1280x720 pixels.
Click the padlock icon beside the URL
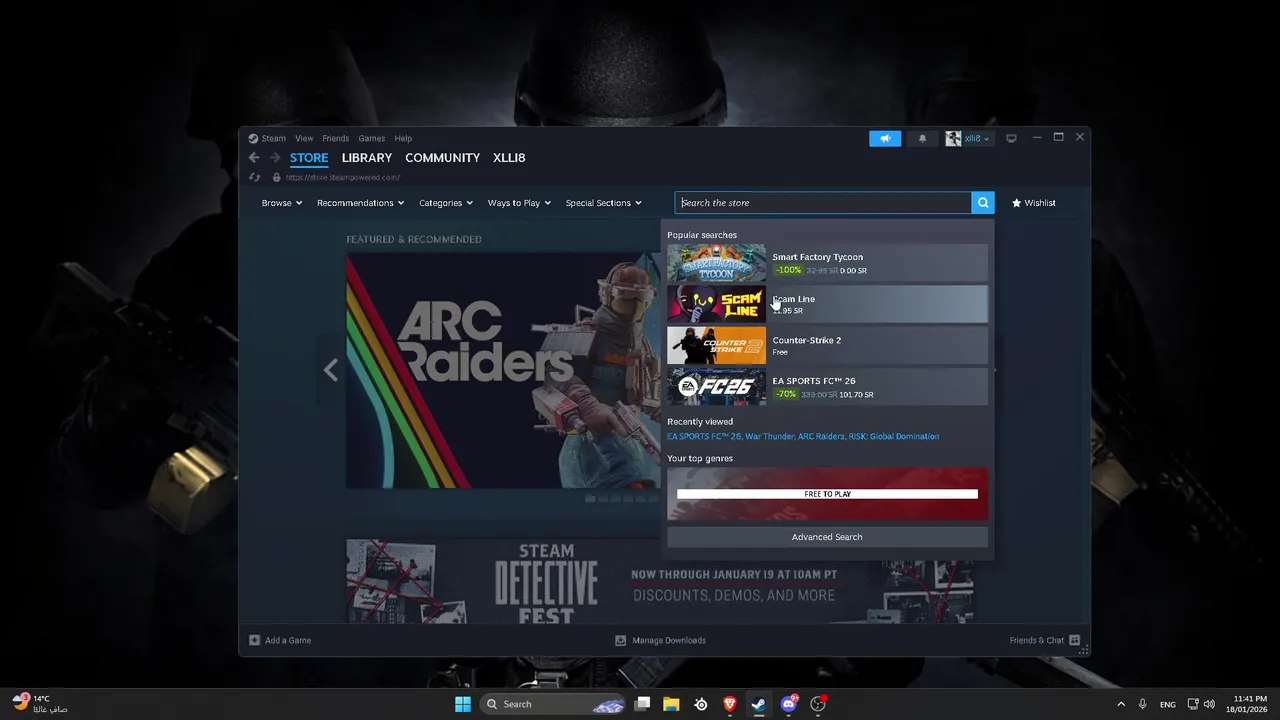[x=277, y=177]
